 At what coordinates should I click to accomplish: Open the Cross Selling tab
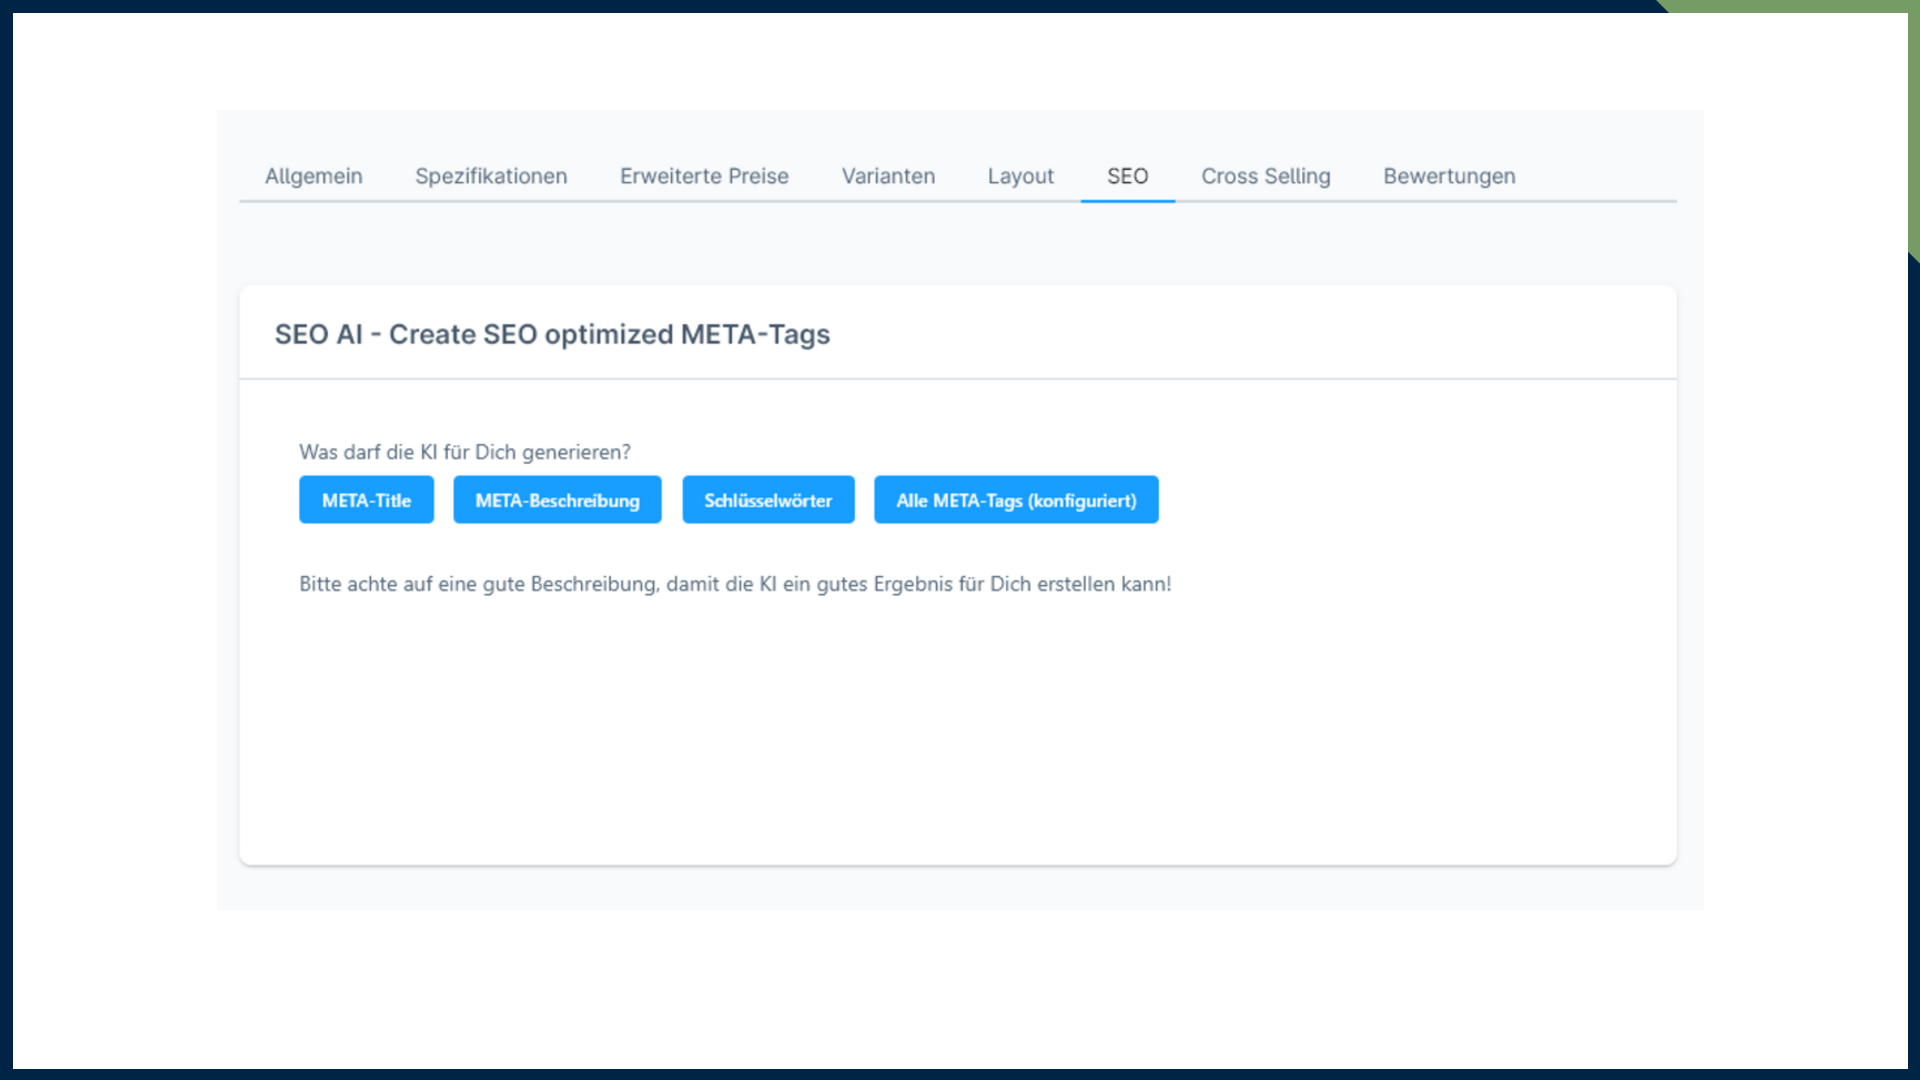click(x=1265, y=176)
